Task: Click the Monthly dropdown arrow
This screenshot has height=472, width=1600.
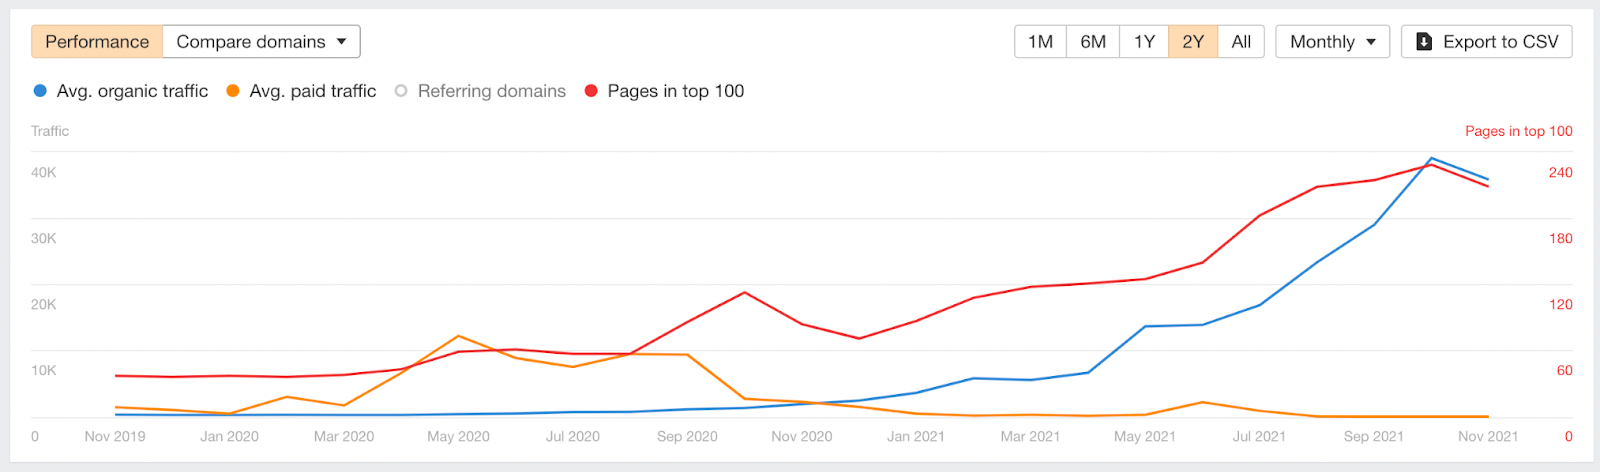Action: point(1371,42)
